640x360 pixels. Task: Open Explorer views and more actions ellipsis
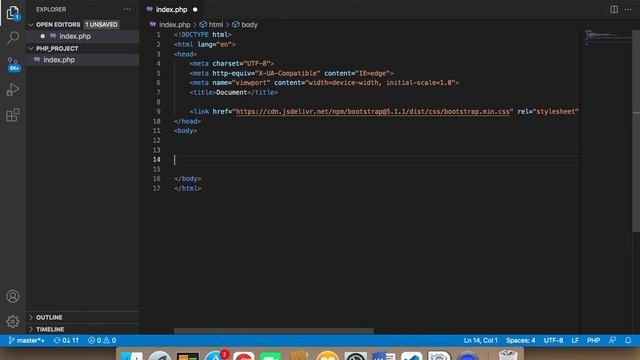[127, 9]
